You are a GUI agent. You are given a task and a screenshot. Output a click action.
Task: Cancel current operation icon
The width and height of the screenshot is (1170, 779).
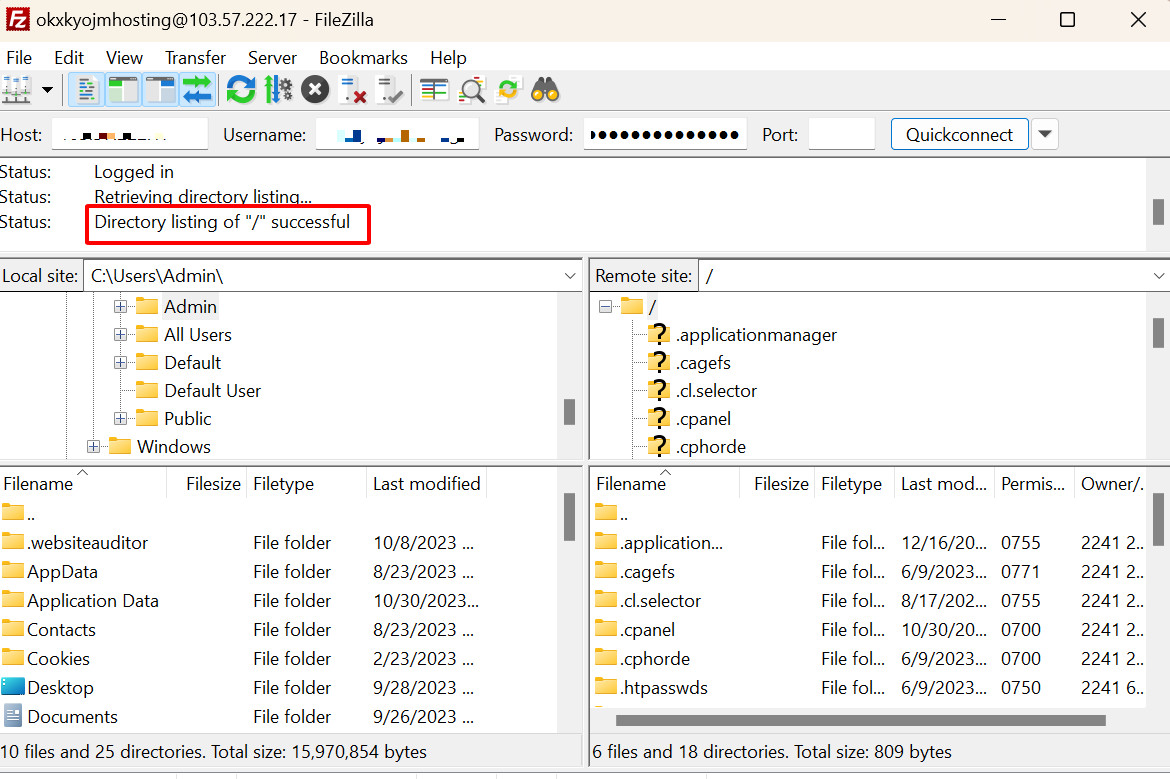pyautogui.click(x=315, y=90)
